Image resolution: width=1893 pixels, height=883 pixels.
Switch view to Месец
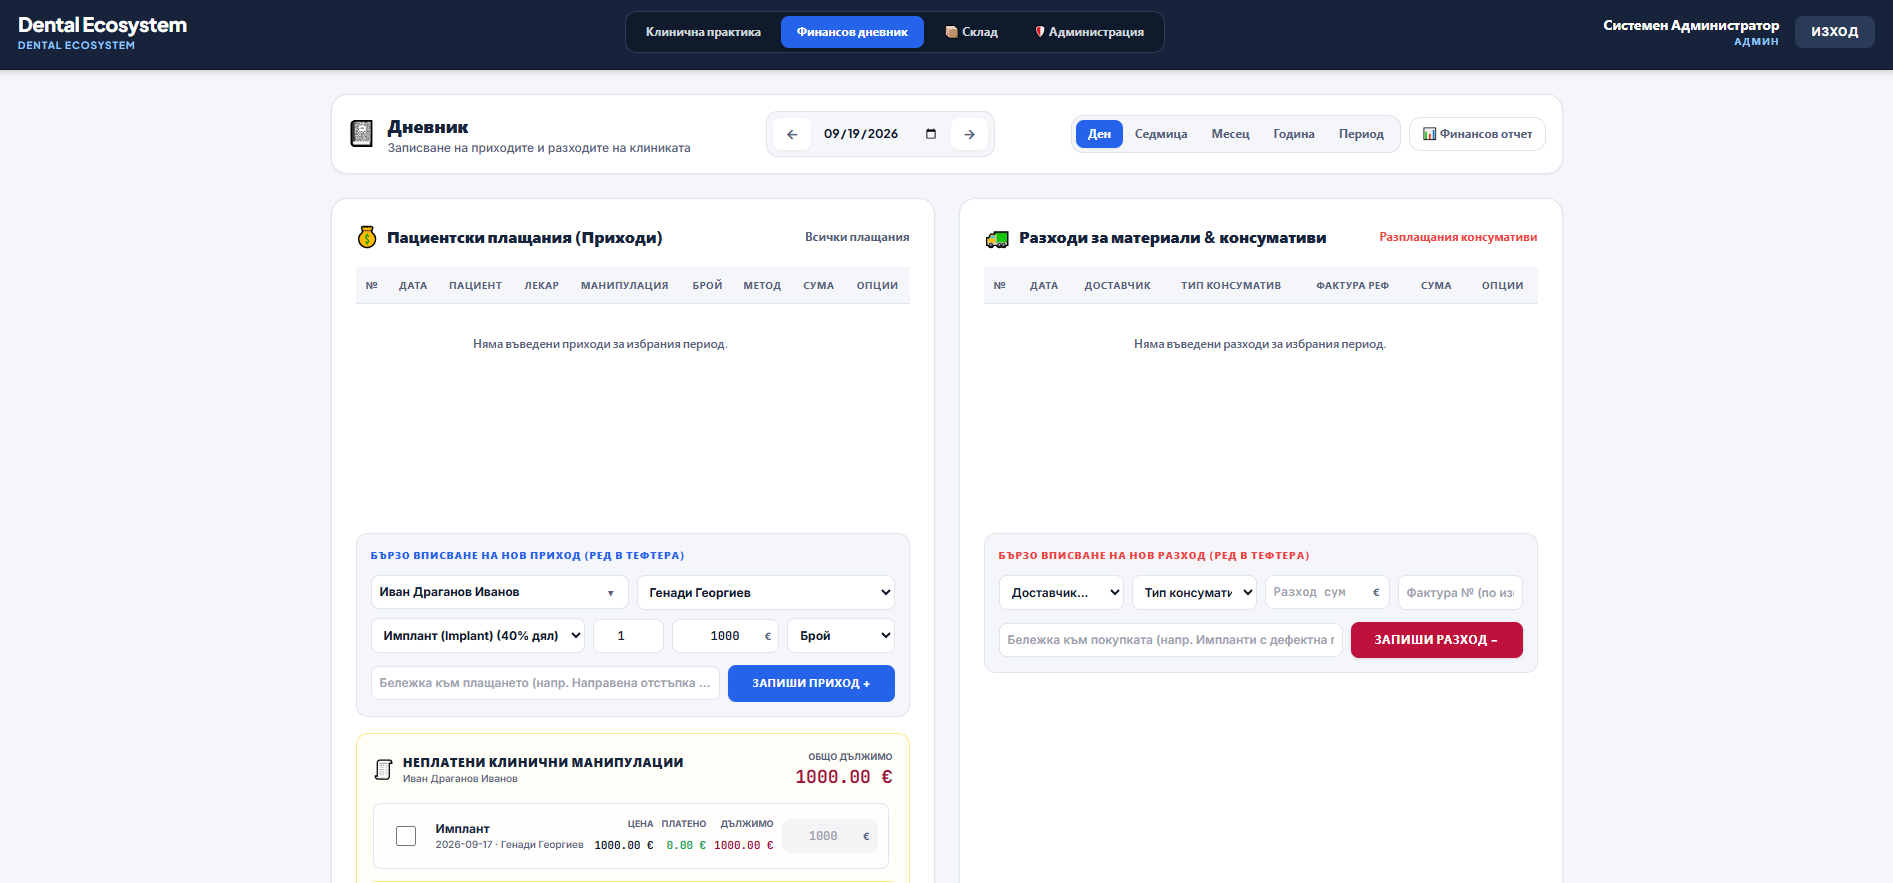click(1230, 134)
